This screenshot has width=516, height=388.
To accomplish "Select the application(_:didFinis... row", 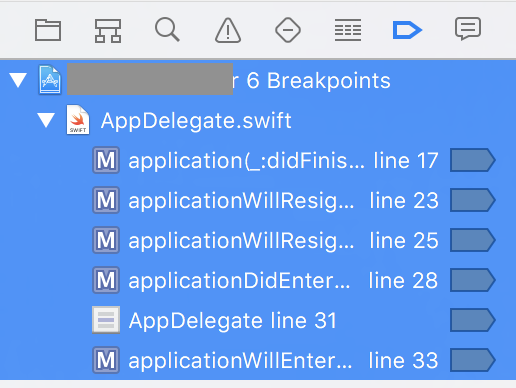I will (258, 160).
